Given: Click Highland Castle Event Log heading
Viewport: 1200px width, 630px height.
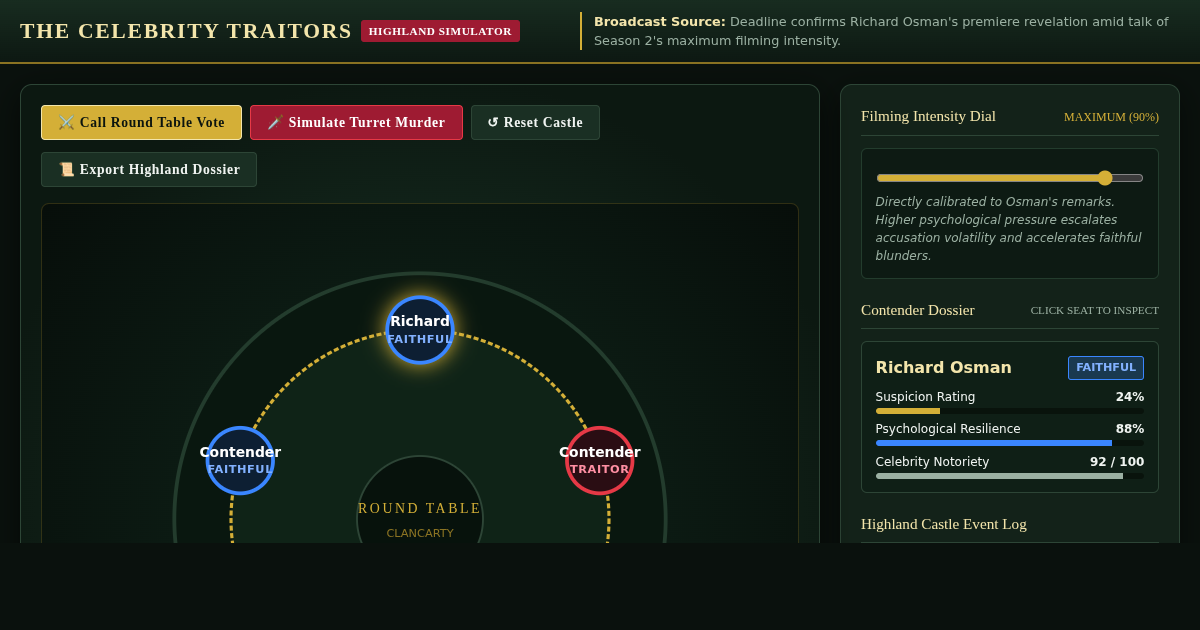Looking at the screenshot, I should [x=944, y=524].
